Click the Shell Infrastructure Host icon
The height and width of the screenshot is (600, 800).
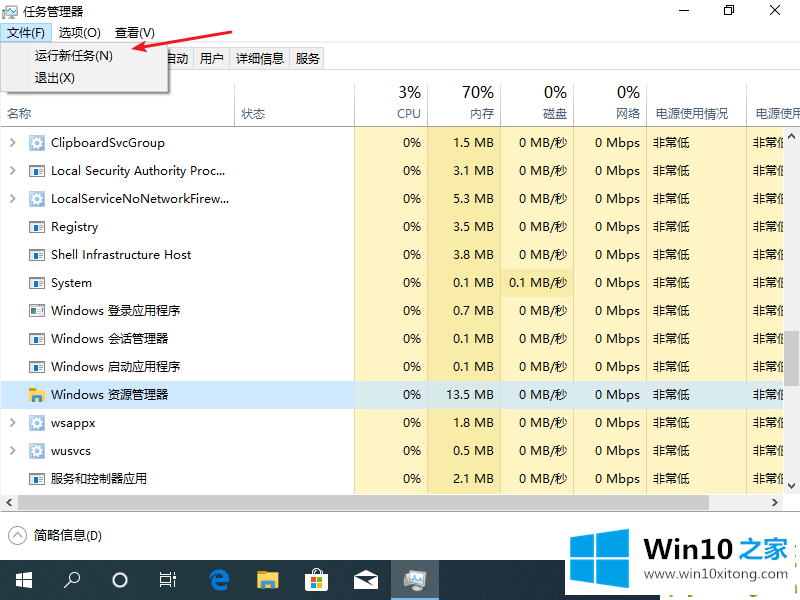(x=36, y=255)
